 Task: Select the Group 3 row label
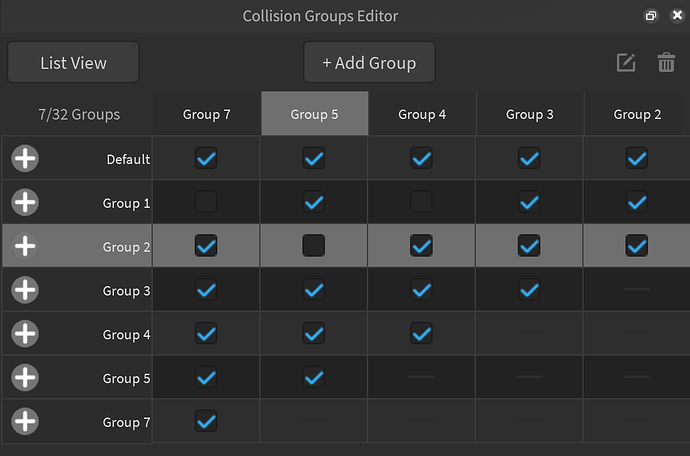[x=126, y=291]
